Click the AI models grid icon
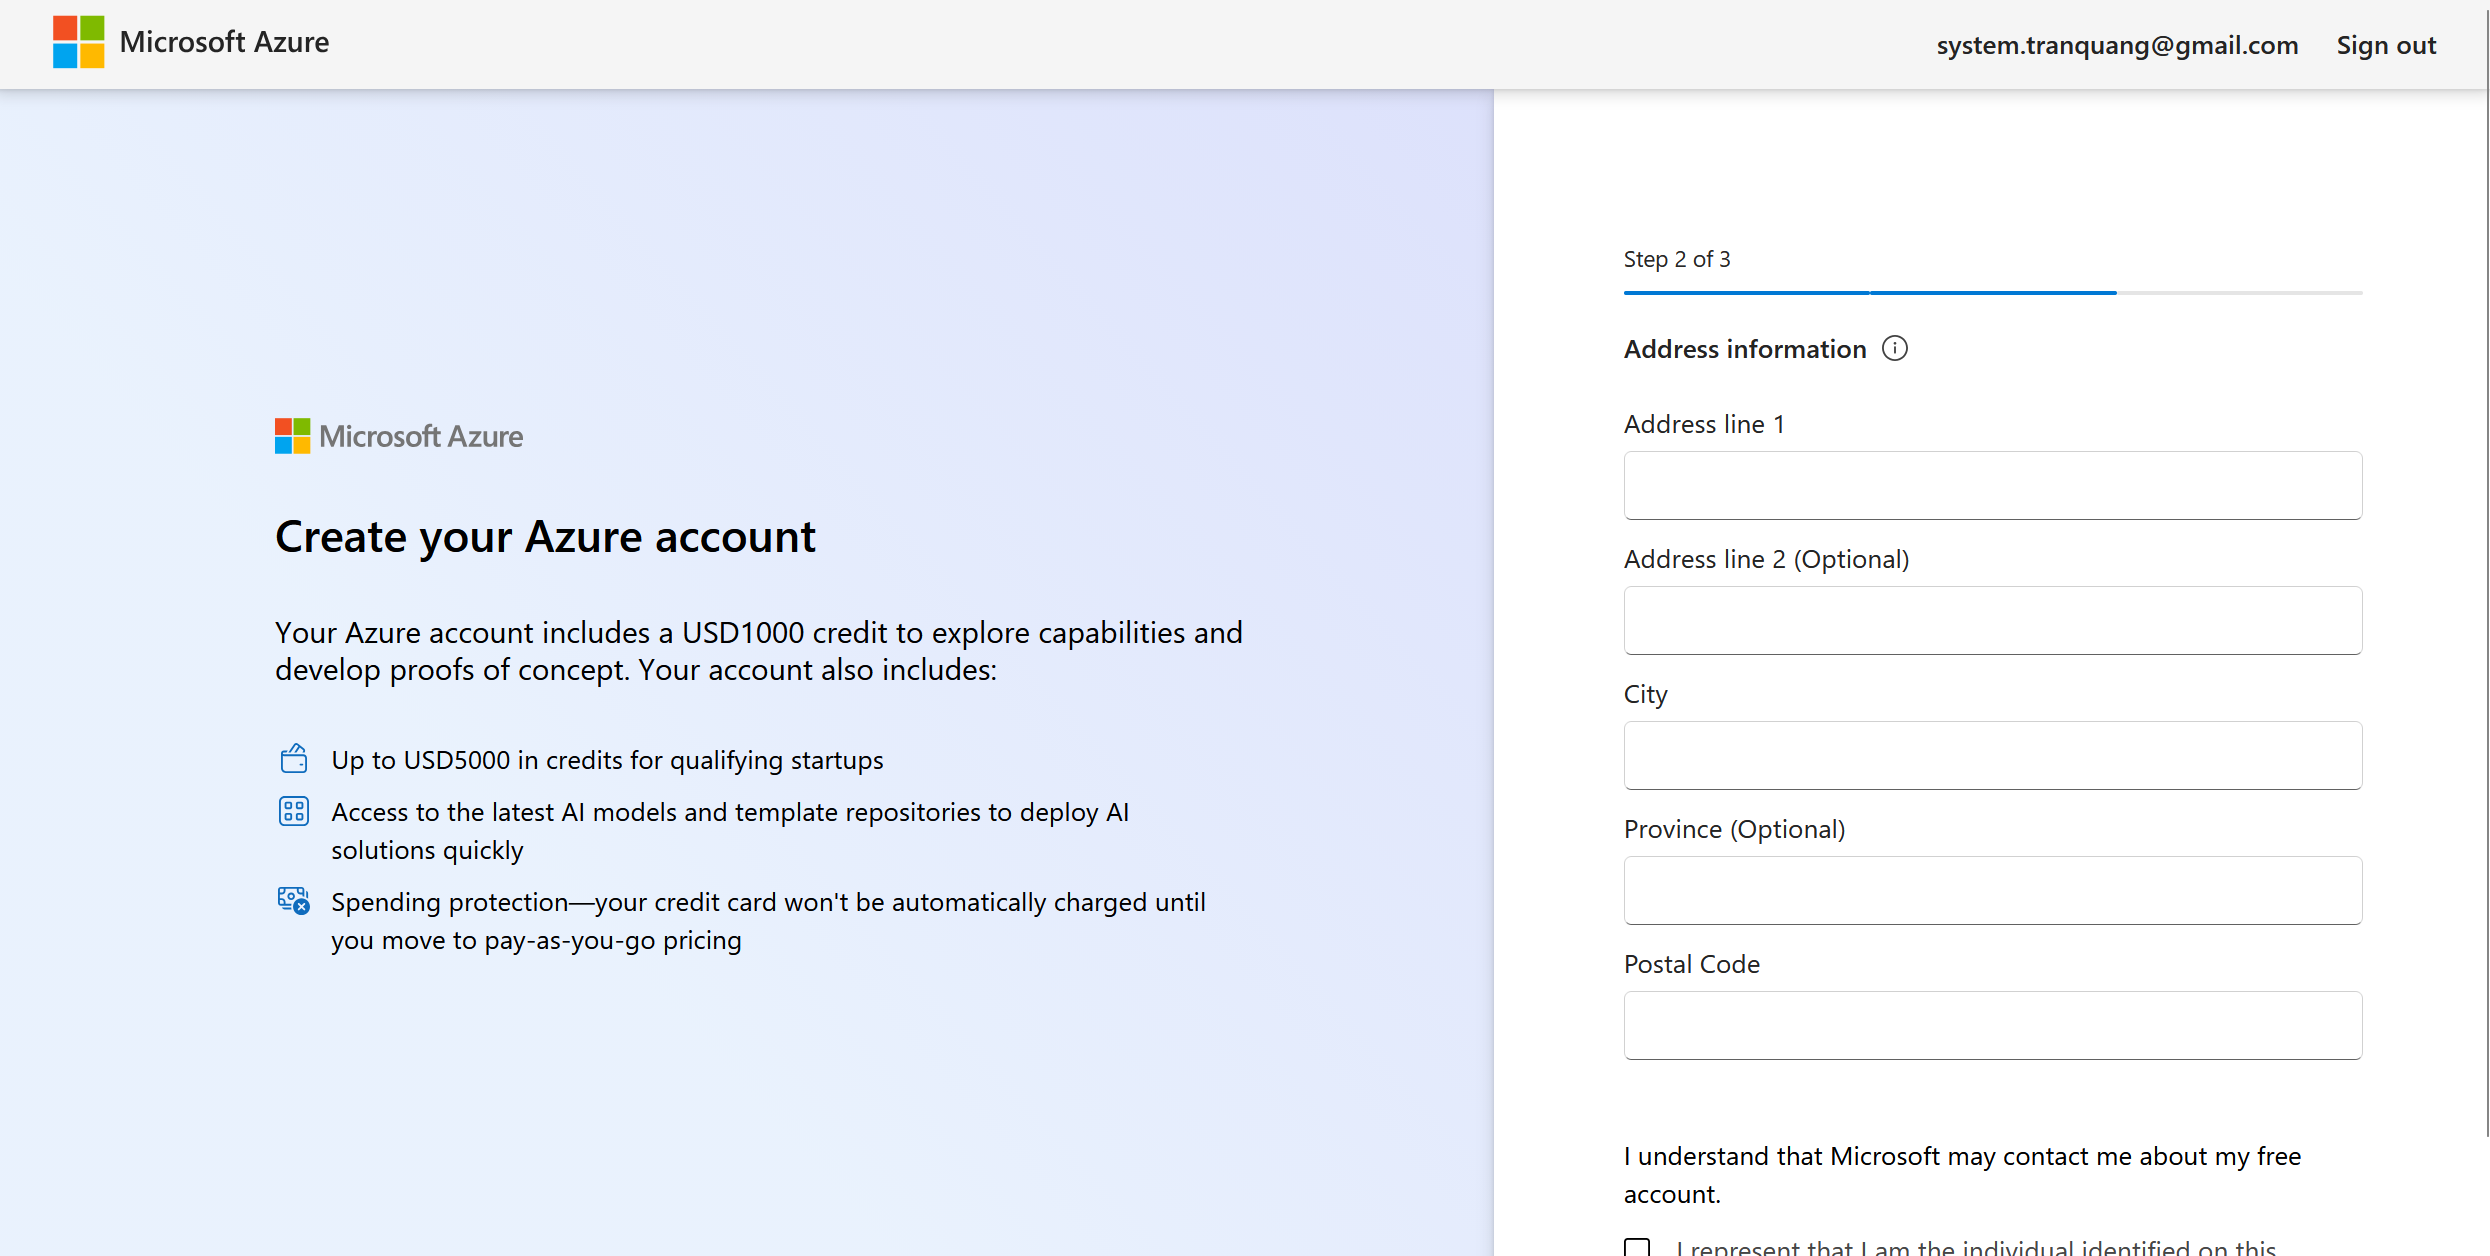Viewport: 2490px width, 1256px height. (293, 811)
